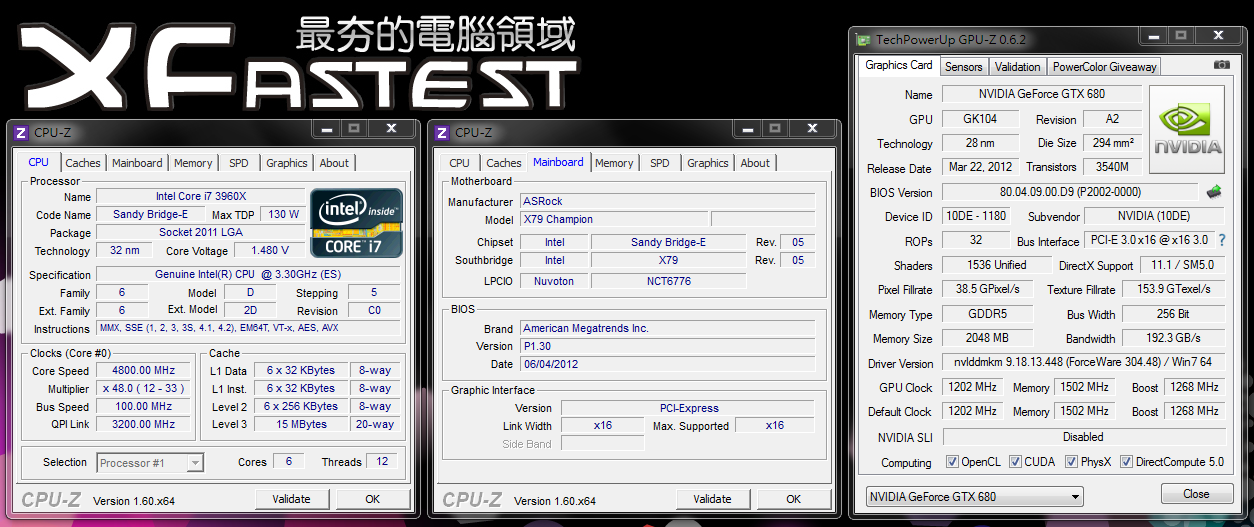Click the left CPU-Z window title icon
The height and width of the screenshot is (527, 1254).
point(21,132)
